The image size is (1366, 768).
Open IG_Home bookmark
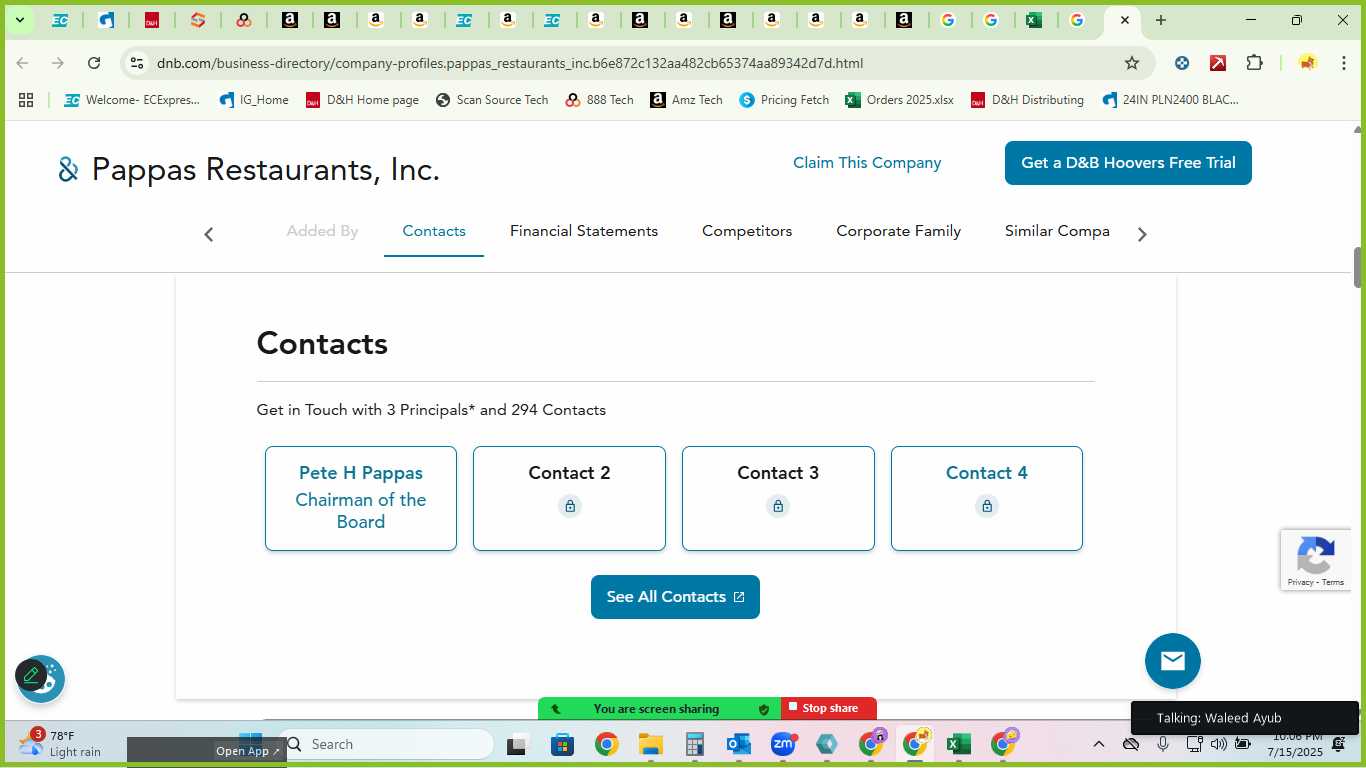[254, 100]
